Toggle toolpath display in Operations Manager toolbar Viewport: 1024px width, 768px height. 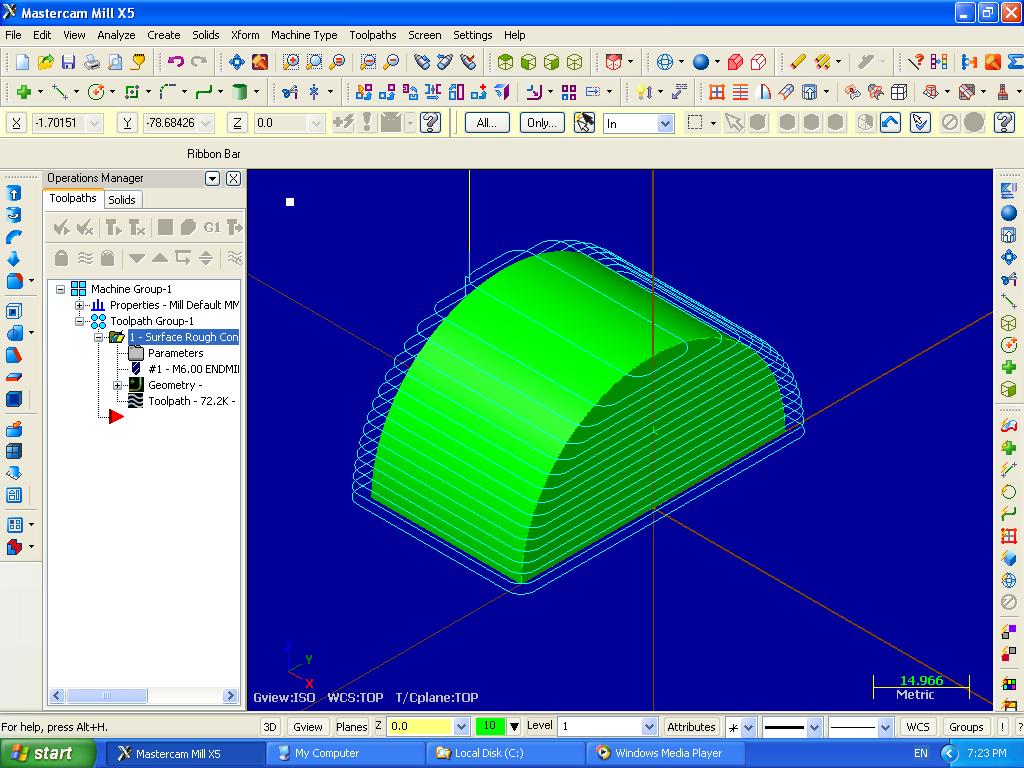tap(85, 257)
